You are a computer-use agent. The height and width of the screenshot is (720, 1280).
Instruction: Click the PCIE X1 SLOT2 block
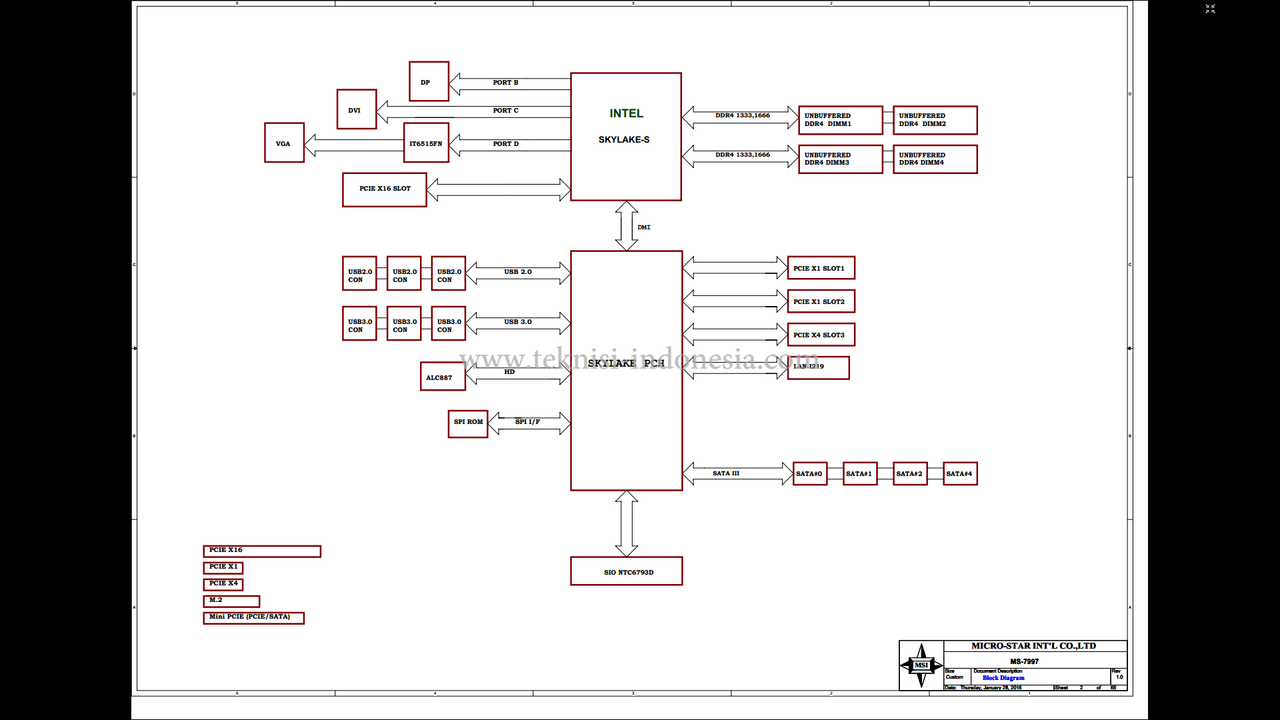821,301
